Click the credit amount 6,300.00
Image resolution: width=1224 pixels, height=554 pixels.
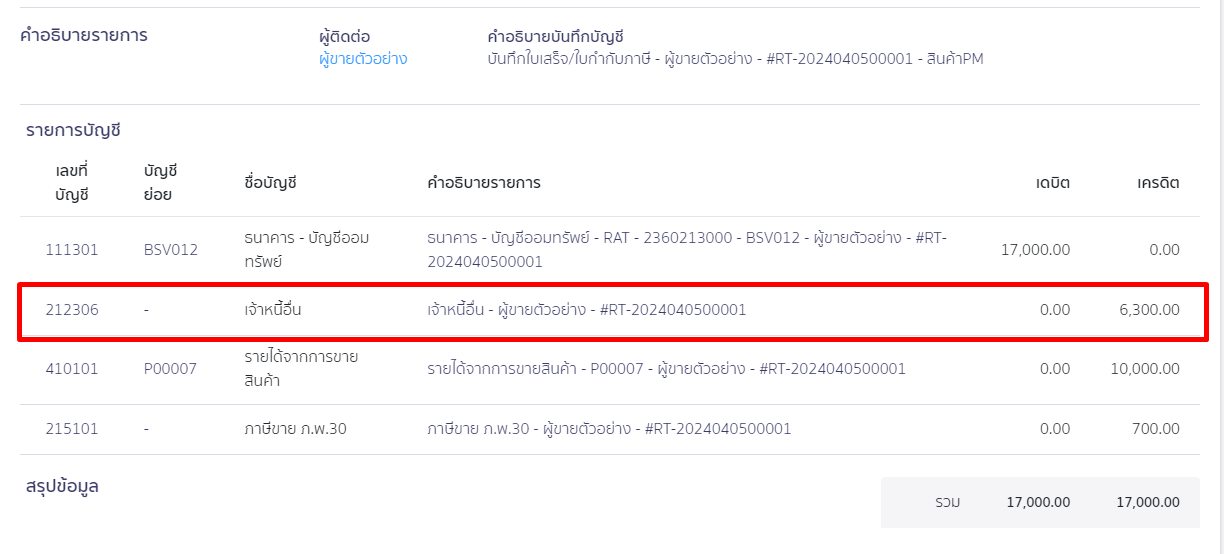(x=1150, y=310)
